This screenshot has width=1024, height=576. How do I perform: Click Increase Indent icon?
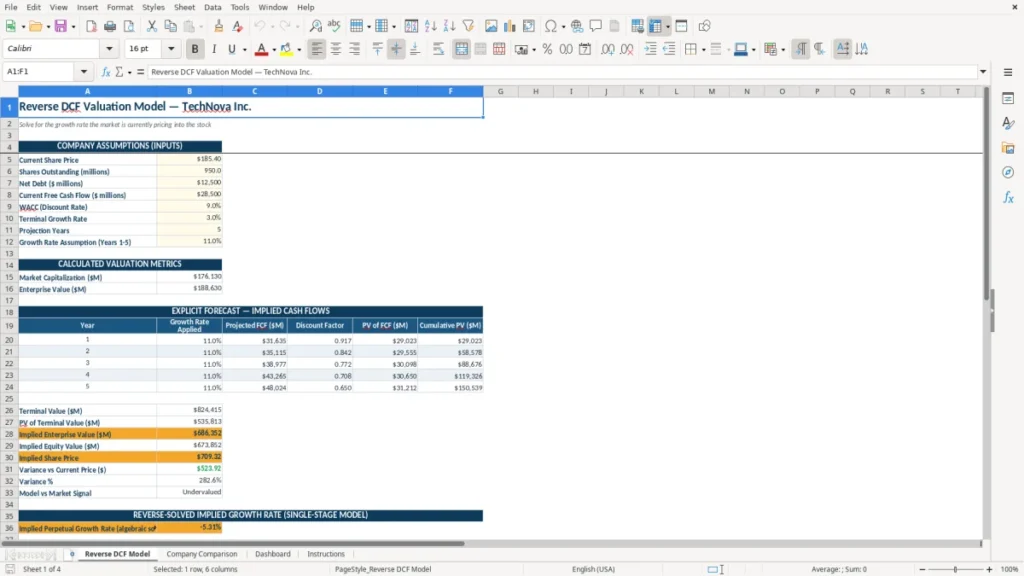(650, 49)
